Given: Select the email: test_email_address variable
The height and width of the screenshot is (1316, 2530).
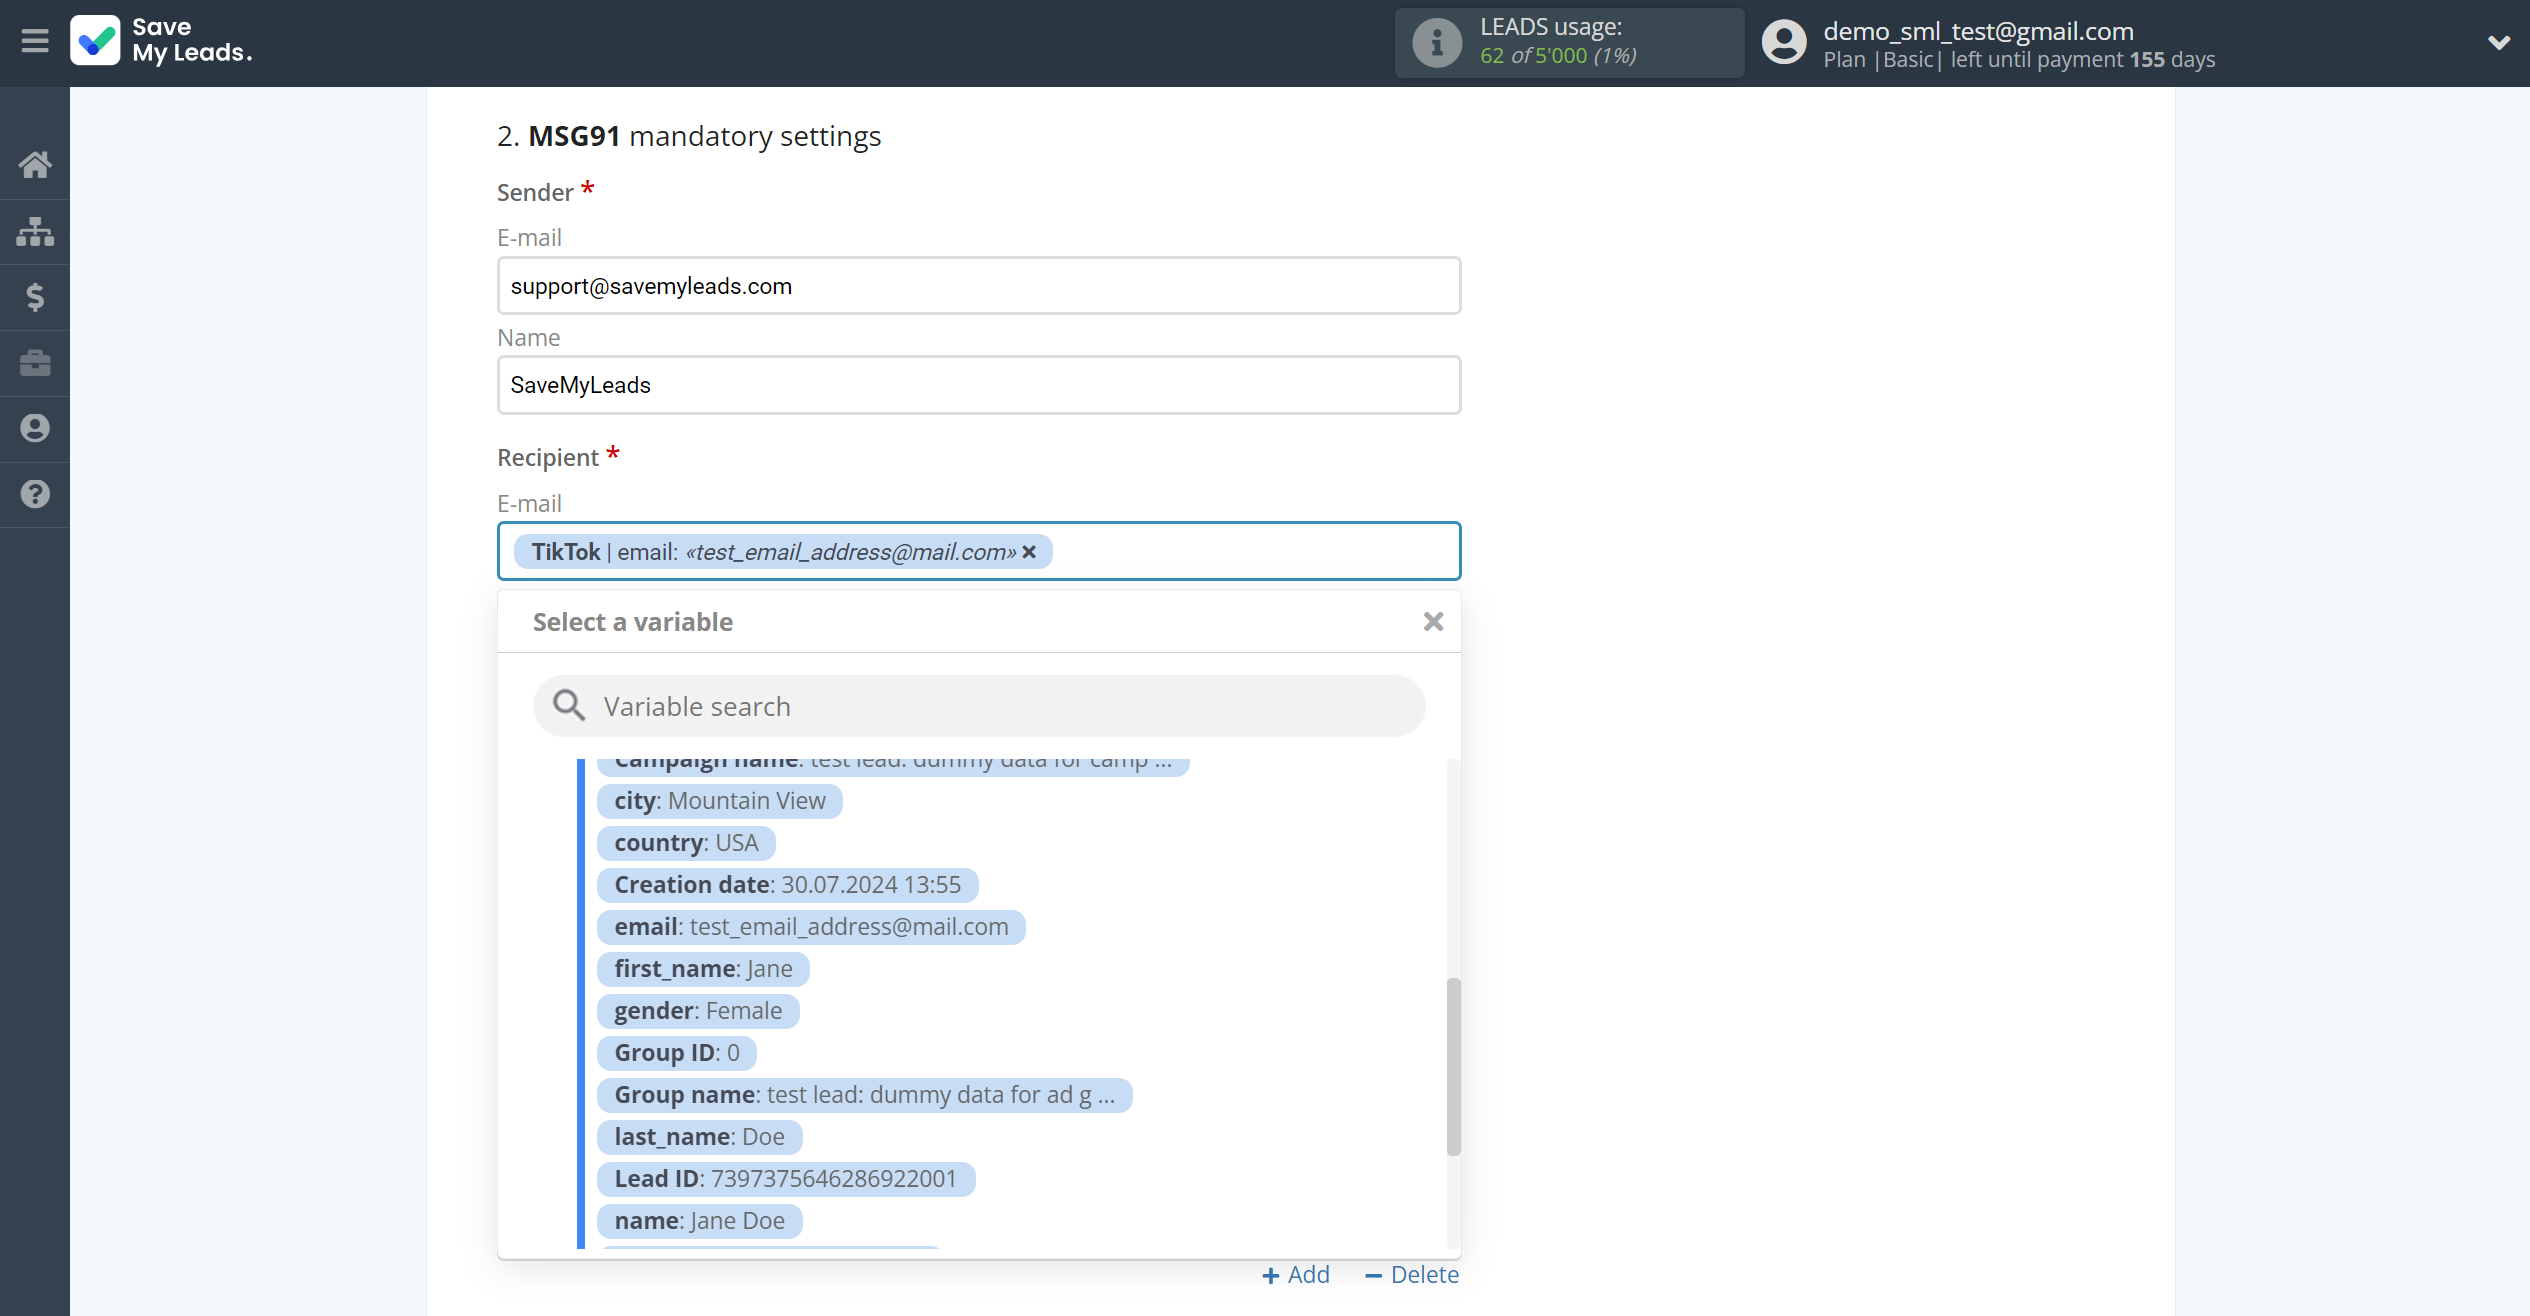Looking at the screenshot, I should tap(811, 927).
